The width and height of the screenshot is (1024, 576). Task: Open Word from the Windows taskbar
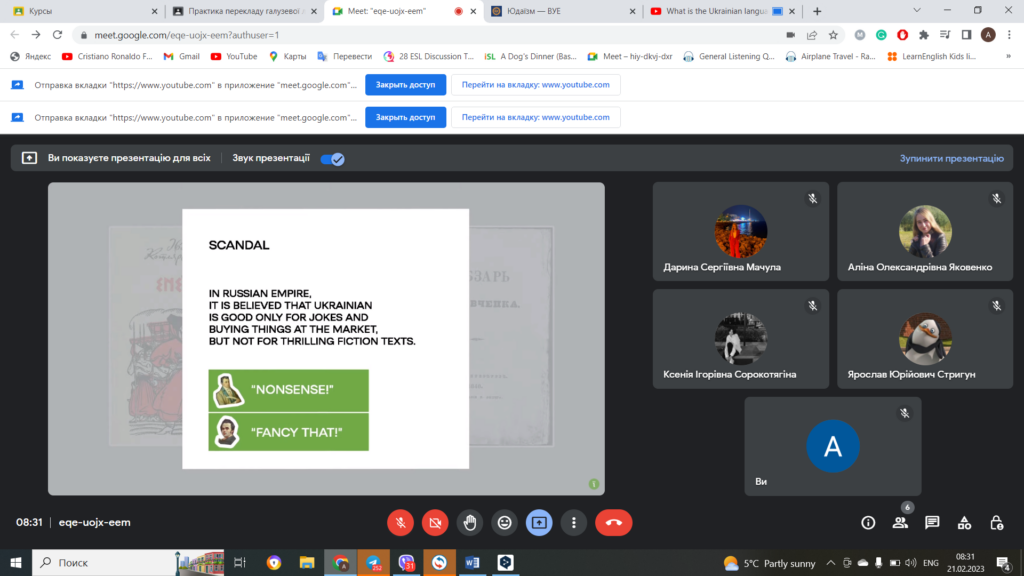(471, 563)
